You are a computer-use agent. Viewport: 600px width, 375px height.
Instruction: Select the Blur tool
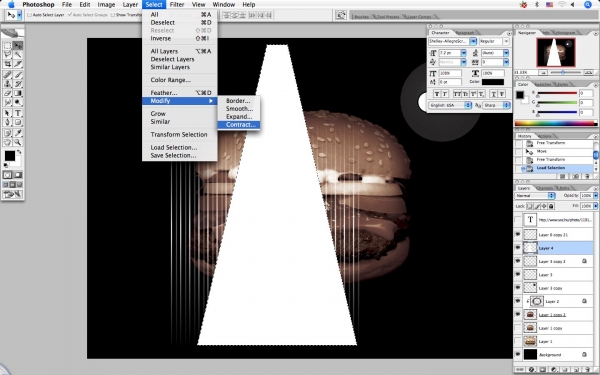point(7,102)
